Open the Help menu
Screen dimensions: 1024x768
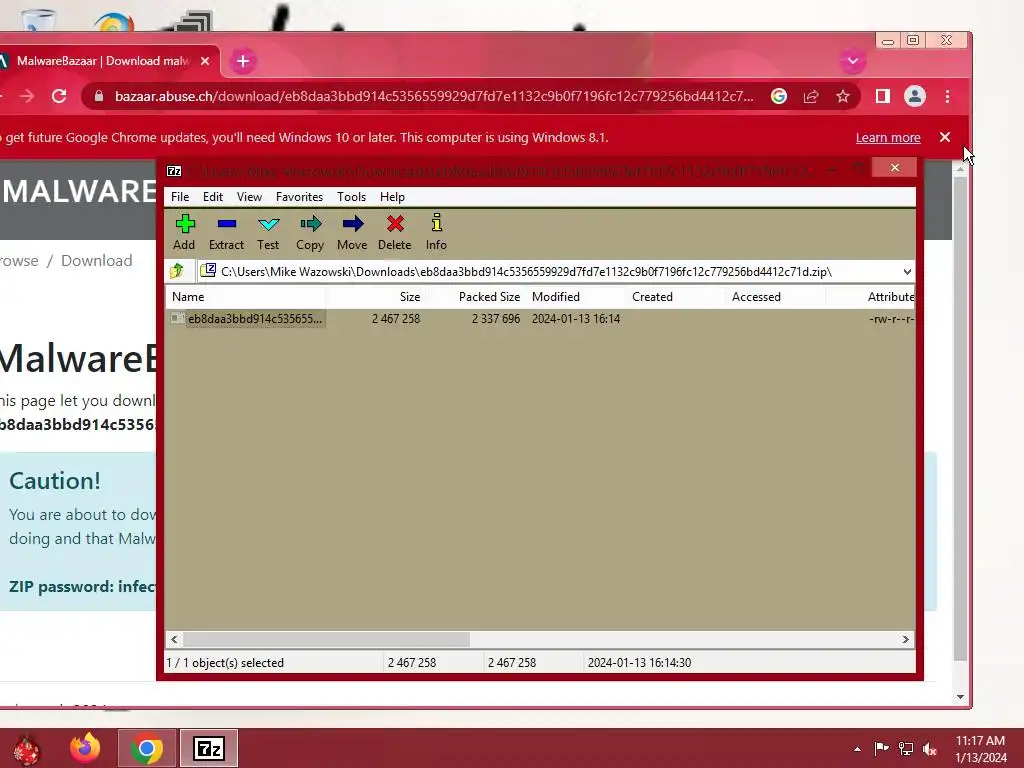click(x=392, y=197)
